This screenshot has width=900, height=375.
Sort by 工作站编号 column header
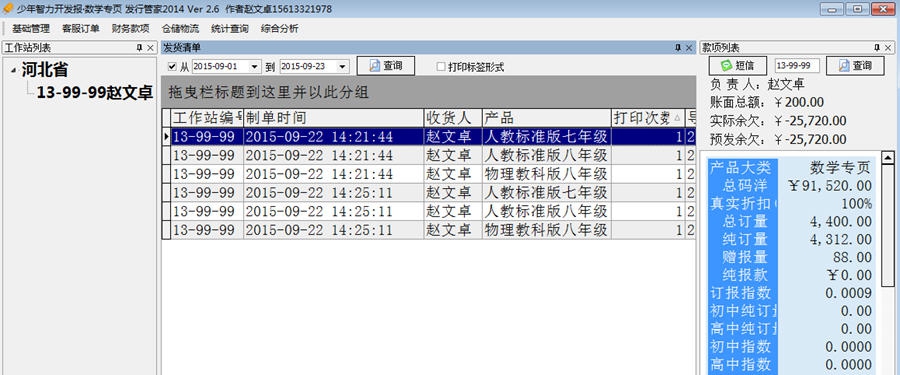[207, 118]
